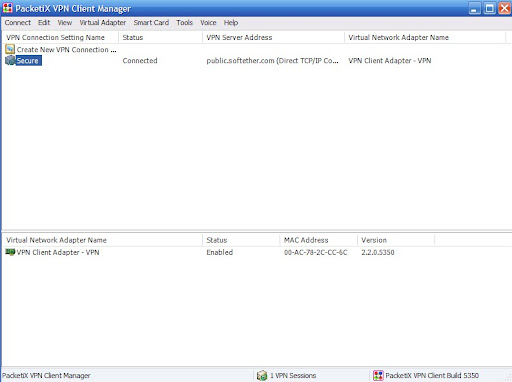Open the Help menu
The width and height of the screenshot is (512, 382).
coord(231,23)
